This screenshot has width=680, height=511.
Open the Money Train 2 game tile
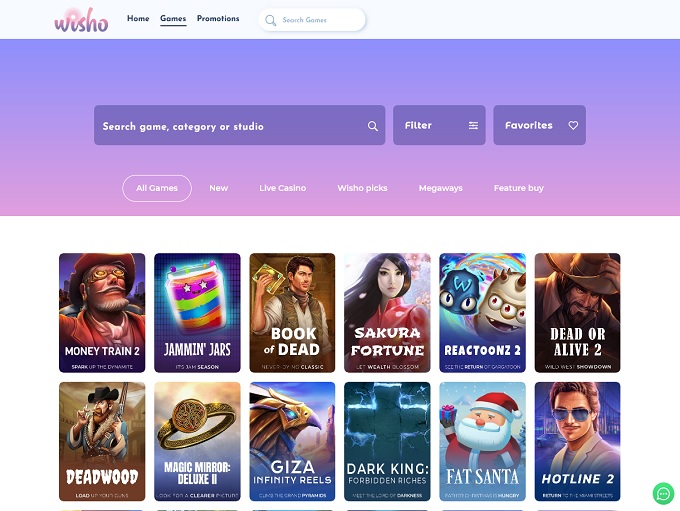(102, 313)
